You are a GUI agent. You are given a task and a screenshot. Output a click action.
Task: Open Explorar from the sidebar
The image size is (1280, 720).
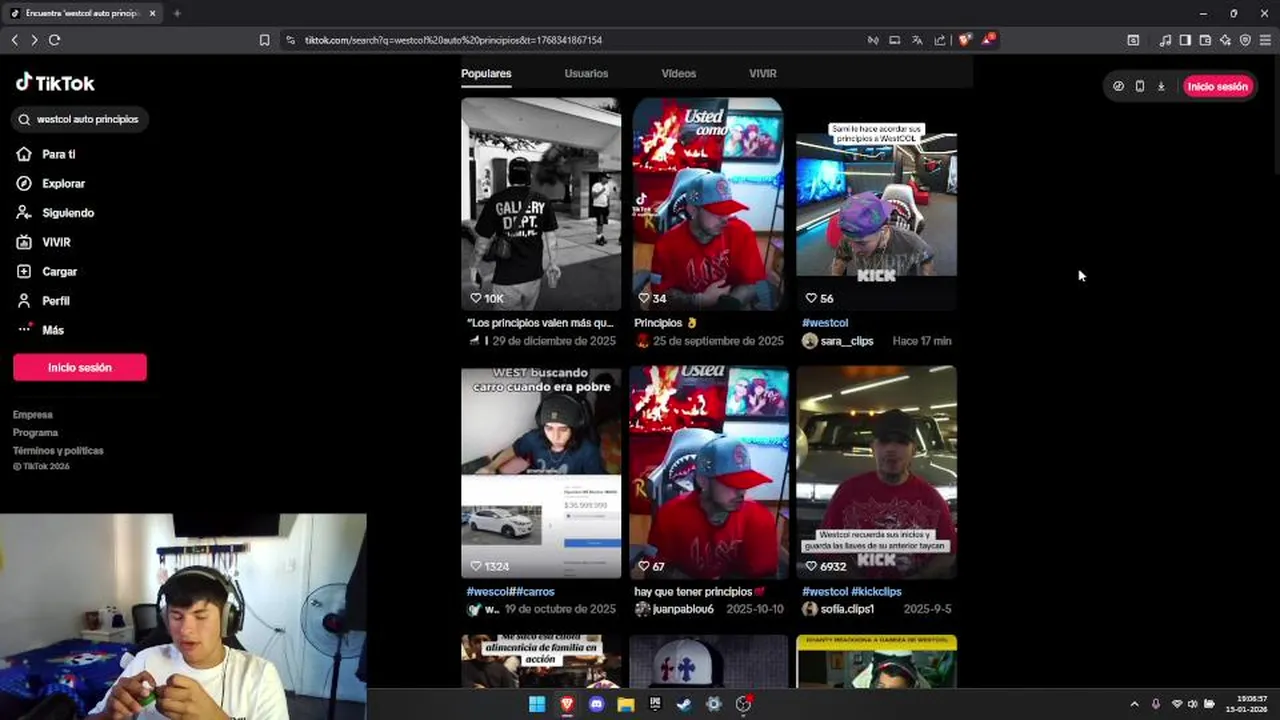[x=51, y=184]
